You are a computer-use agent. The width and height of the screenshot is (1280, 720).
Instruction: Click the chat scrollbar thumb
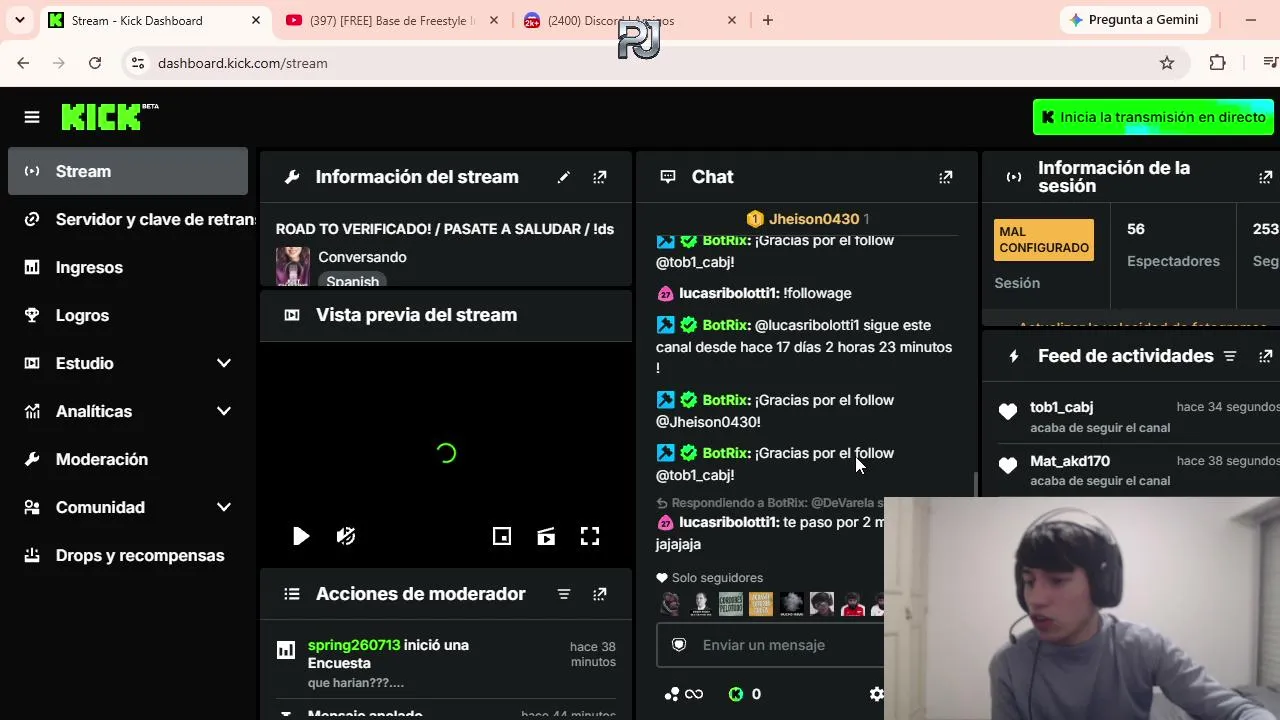pos(975,485)
